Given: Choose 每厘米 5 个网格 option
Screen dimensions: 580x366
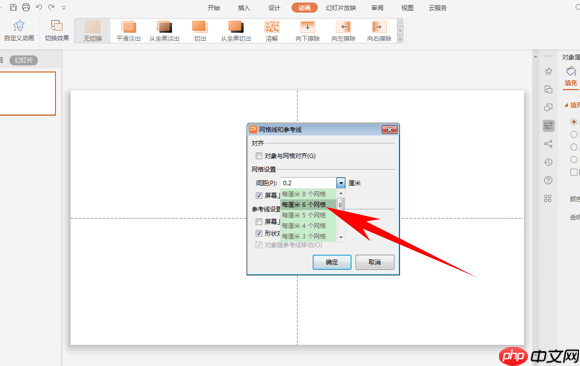Looking at the screenshot, I should click(308, 215).
